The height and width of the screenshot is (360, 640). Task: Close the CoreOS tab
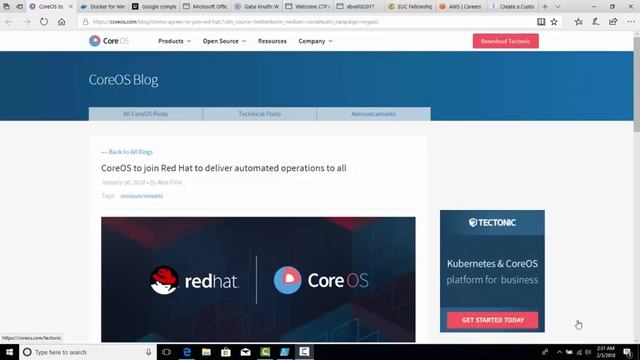(x=71, y=7)
